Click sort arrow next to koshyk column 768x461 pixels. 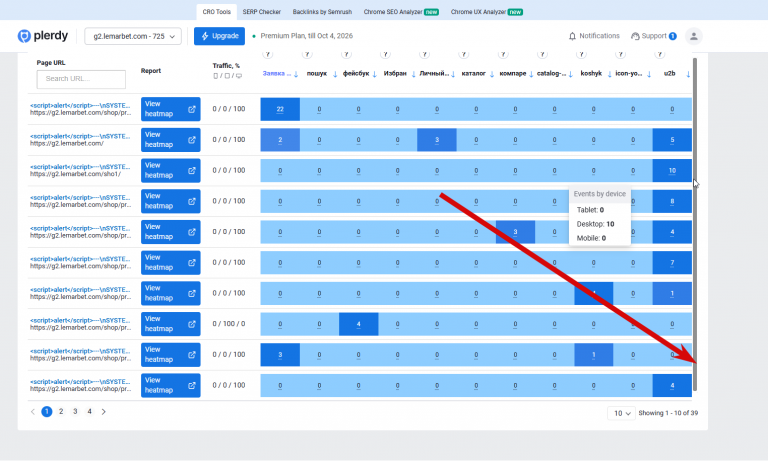pyautogui.click(x=609, y=74)
